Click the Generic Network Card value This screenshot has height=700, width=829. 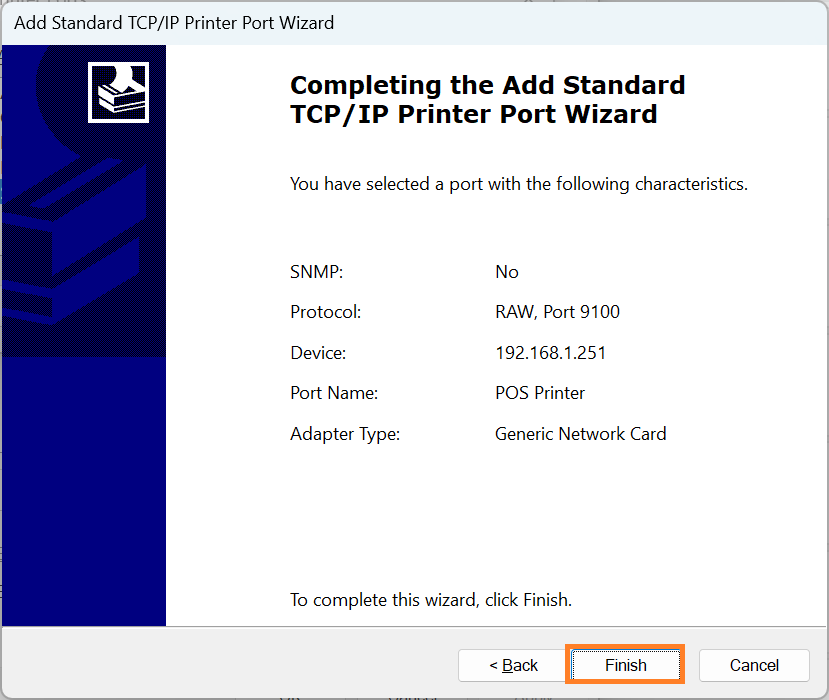[x=580, y=434]
